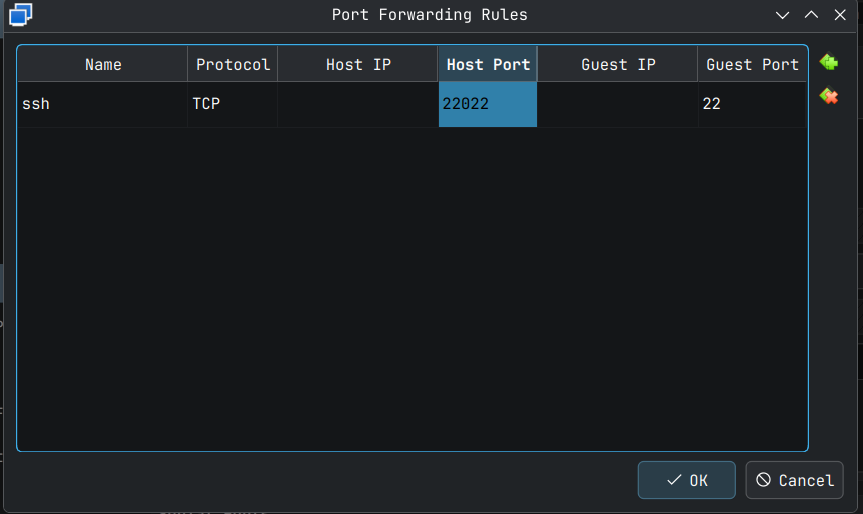Remove the selected port forwarding rule

point(828,96)
